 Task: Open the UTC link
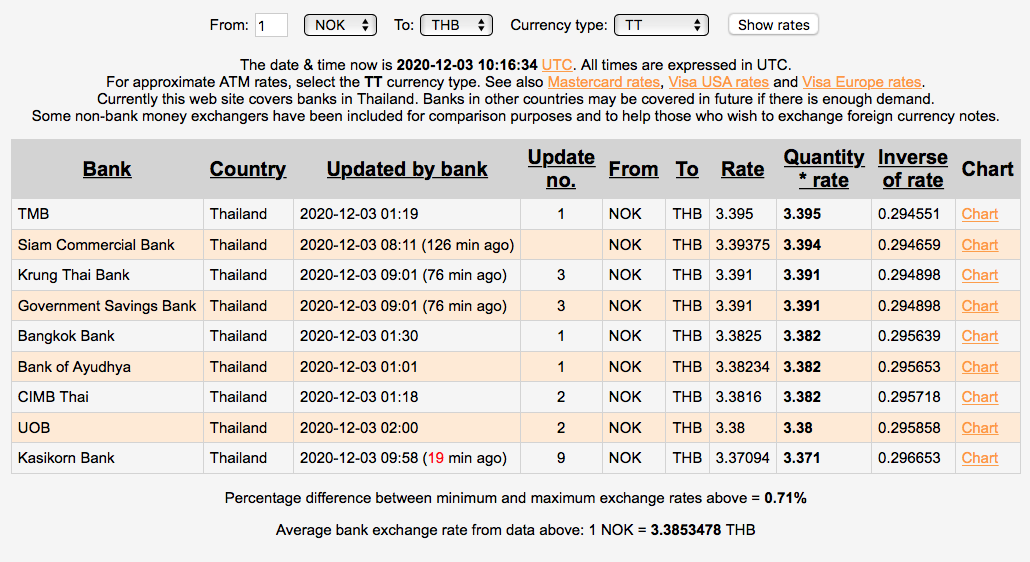[x=557, y=65]
